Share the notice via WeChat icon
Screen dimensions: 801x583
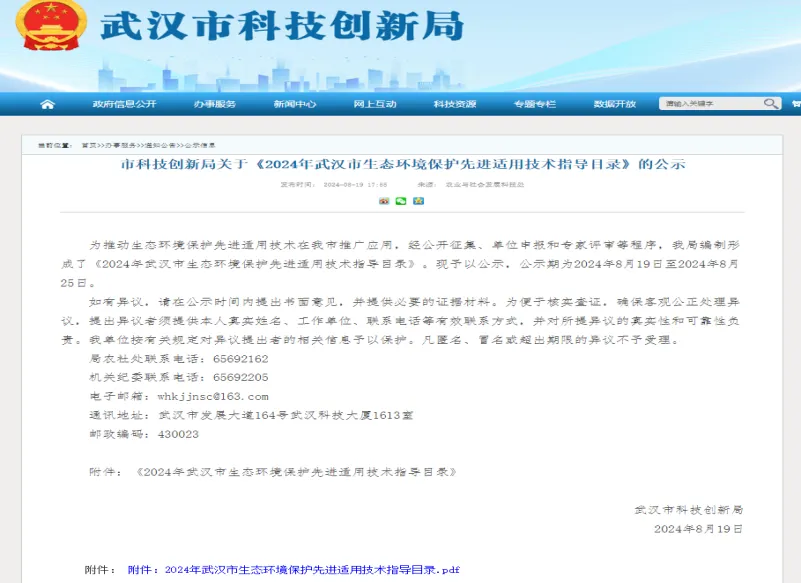pyautogui.click(x=401, y=201)
